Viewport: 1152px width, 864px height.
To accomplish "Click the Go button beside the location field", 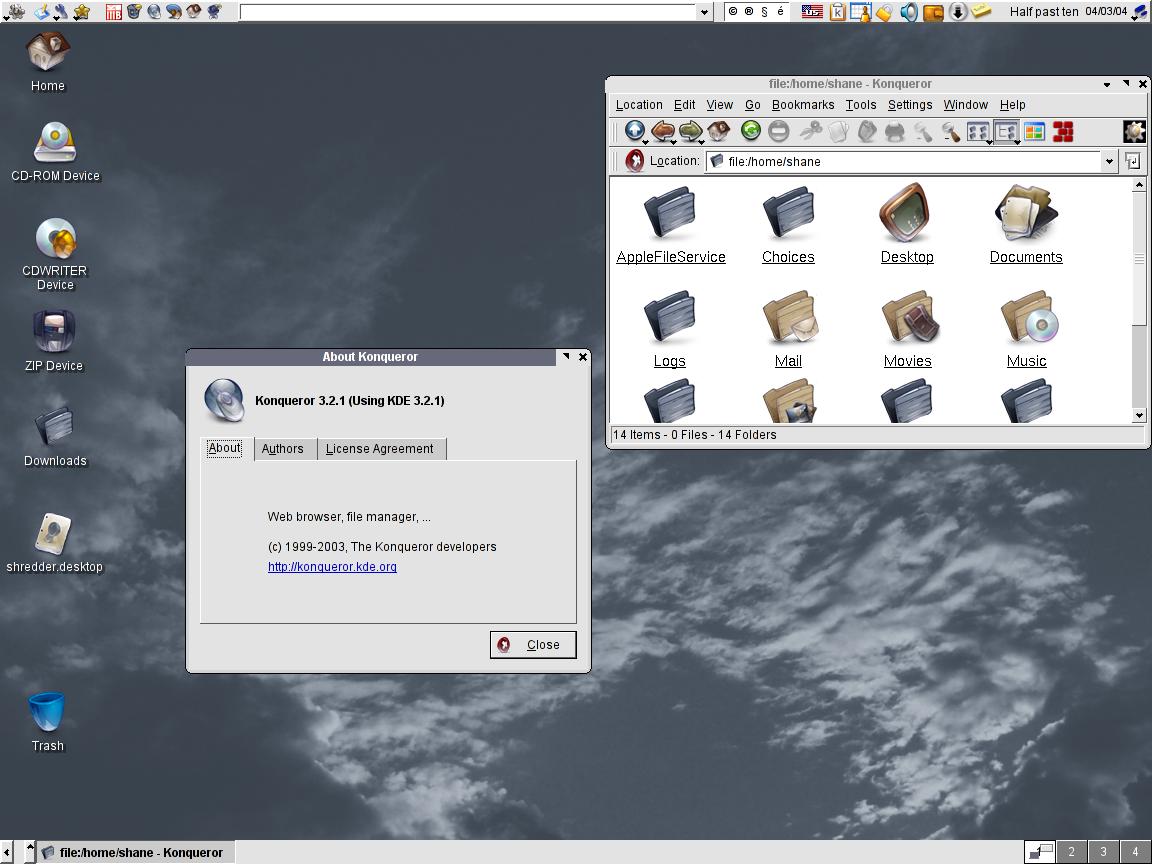I will point(1132,161).
